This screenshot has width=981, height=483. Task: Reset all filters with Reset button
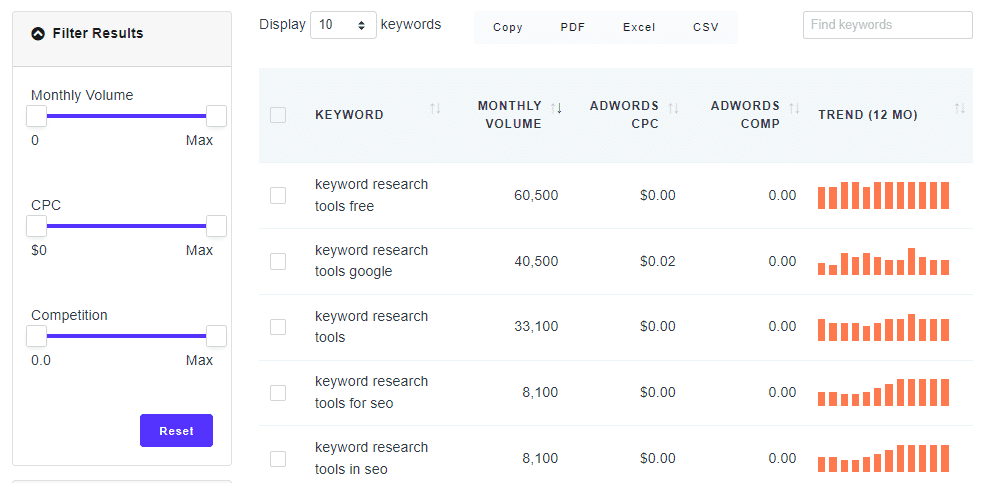coord(176,430)
